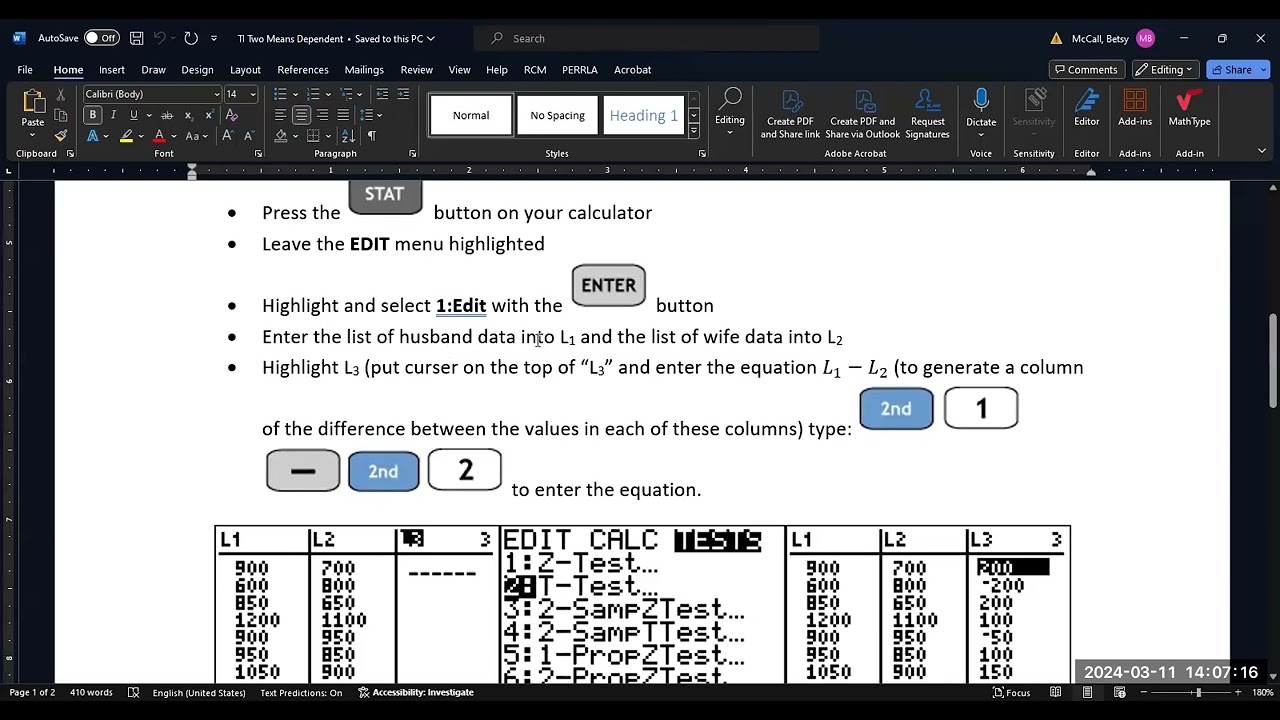This screenshot has height=720, width=1280.
Task: Toggle show paragraph marks
Action: pos(372,136)
